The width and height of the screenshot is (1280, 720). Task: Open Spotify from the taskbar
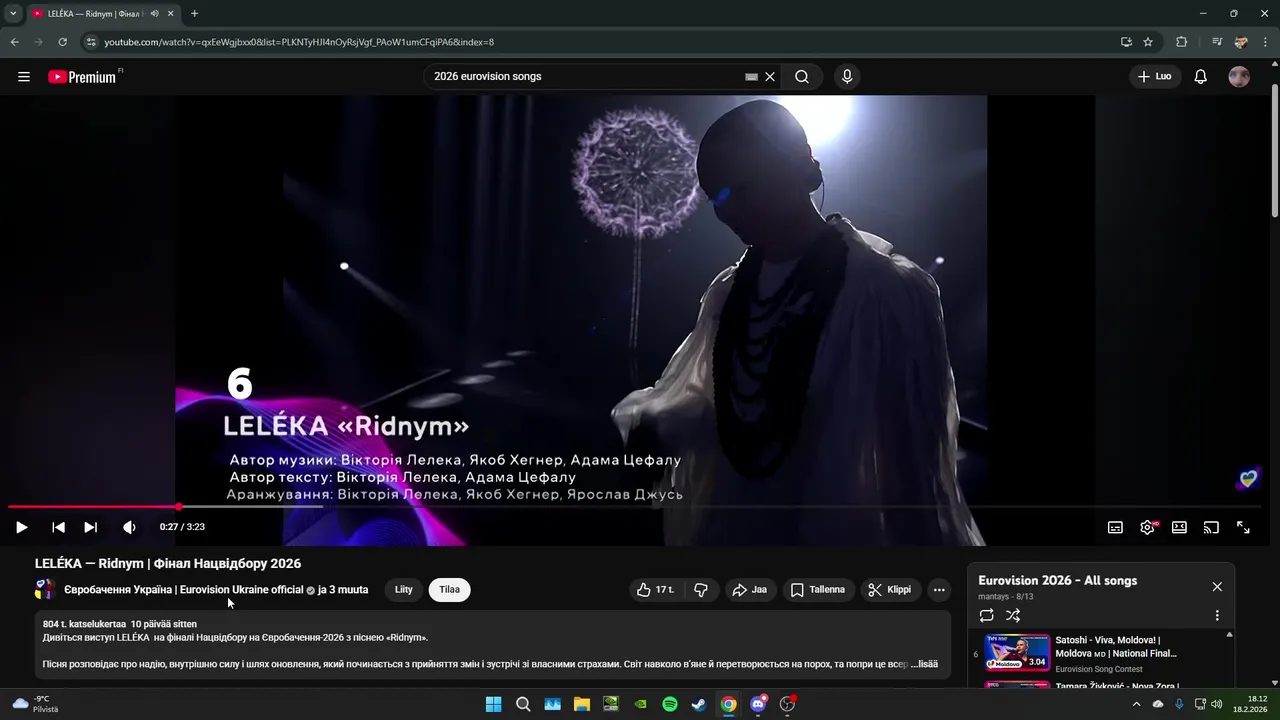click(670, 704)
